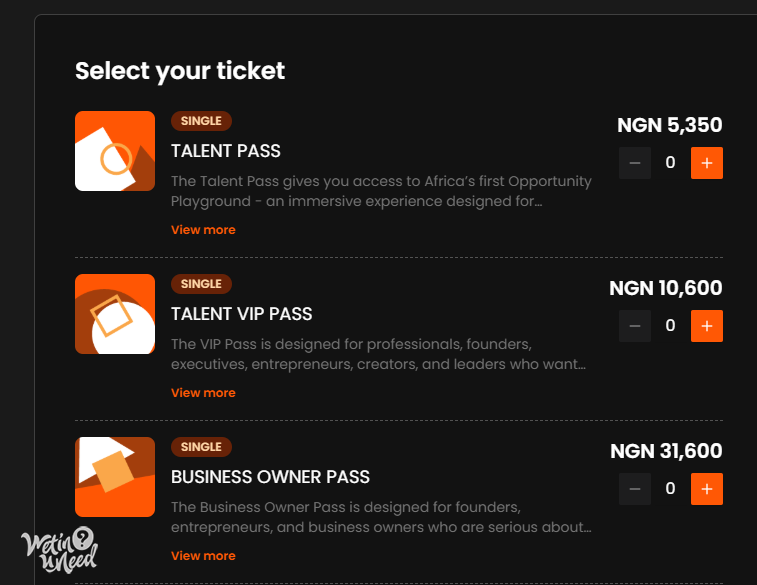The height and width of the screenshot is (585, 757).
Task: Click the TALENT VIP PASS heading
Action: pyautogui.click(x=241, y=314)
